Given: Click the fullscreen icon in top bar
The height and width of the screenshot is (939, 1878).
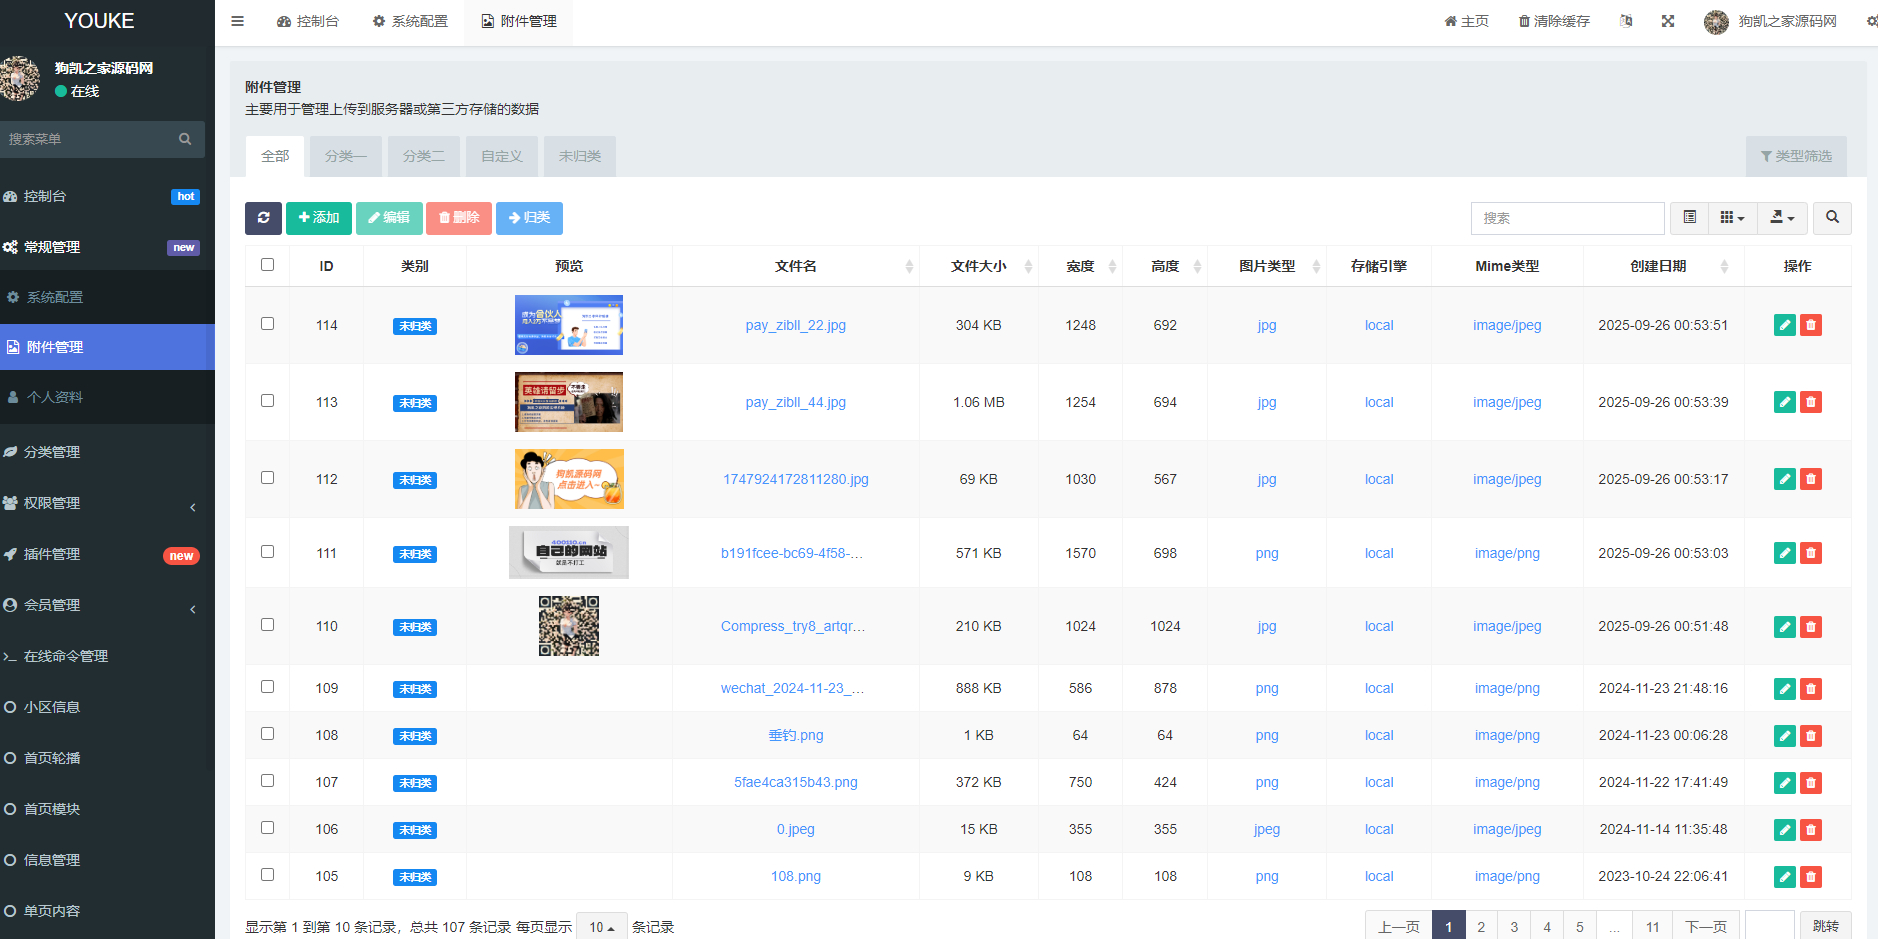Looking at the screenshot, I should [1668, 21].
